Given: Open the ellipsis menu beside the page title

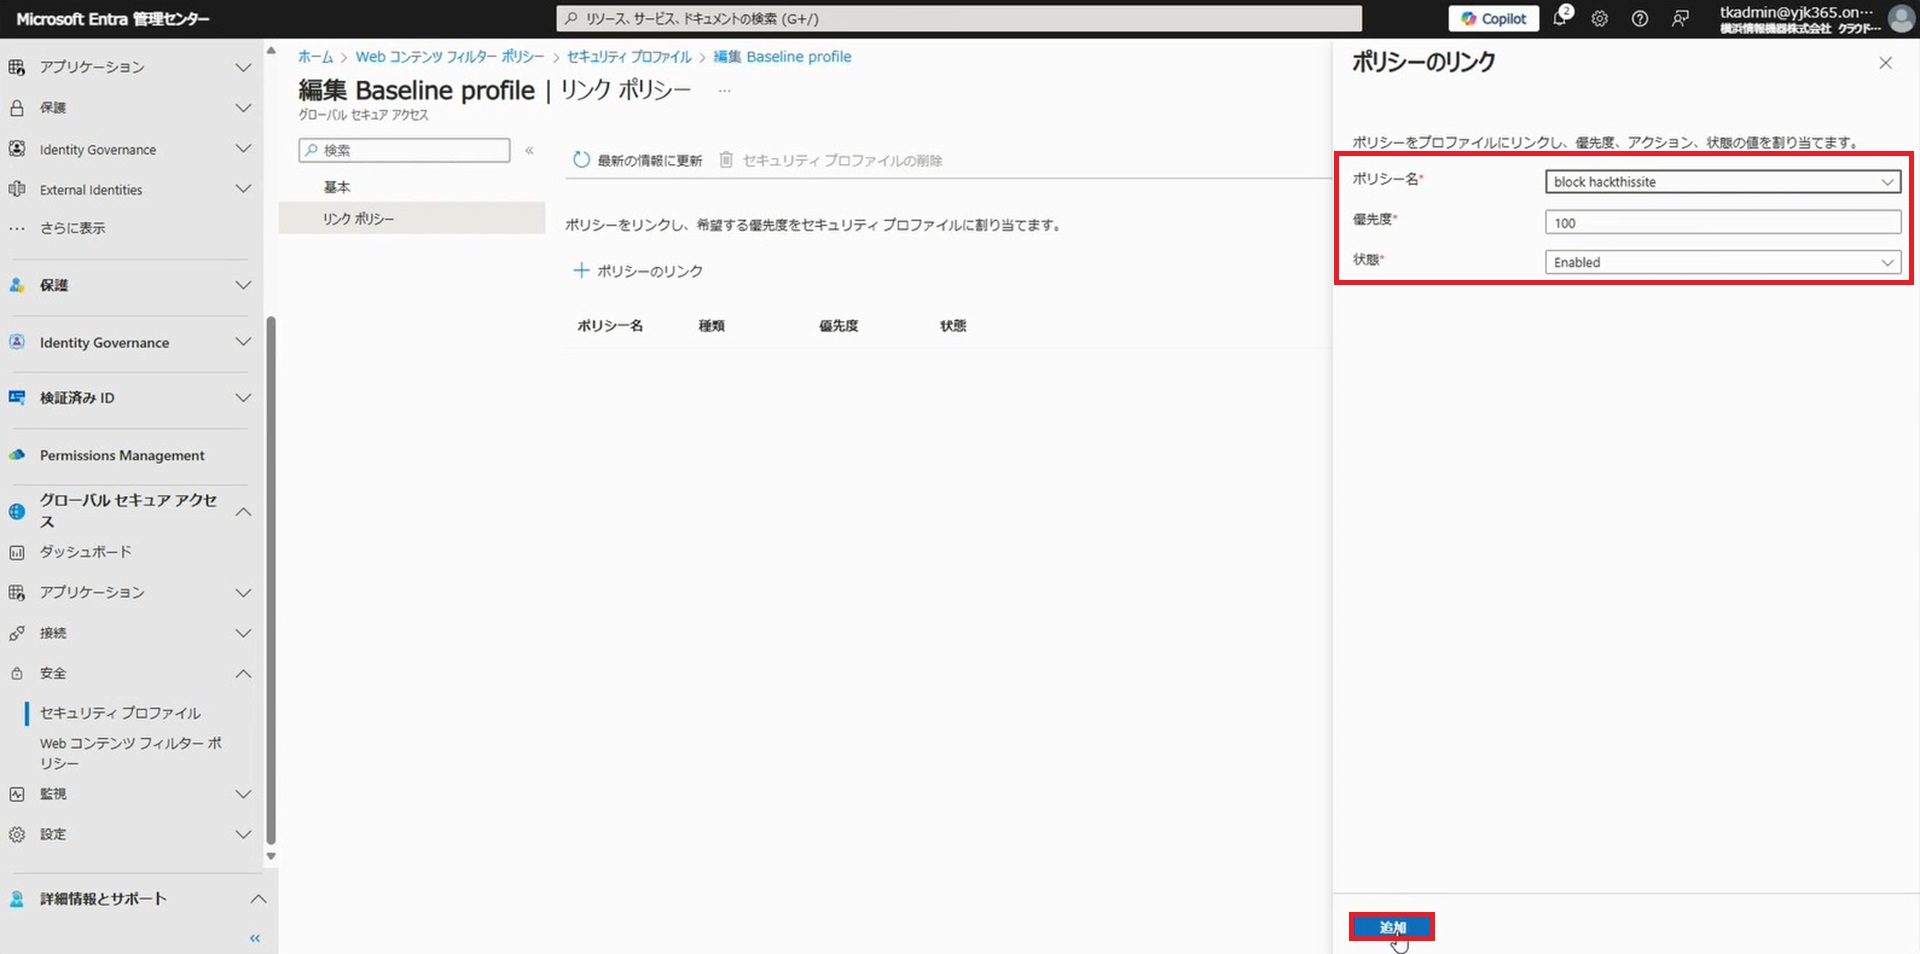Looking at the screenshot, I should click(x=725, y=91).
